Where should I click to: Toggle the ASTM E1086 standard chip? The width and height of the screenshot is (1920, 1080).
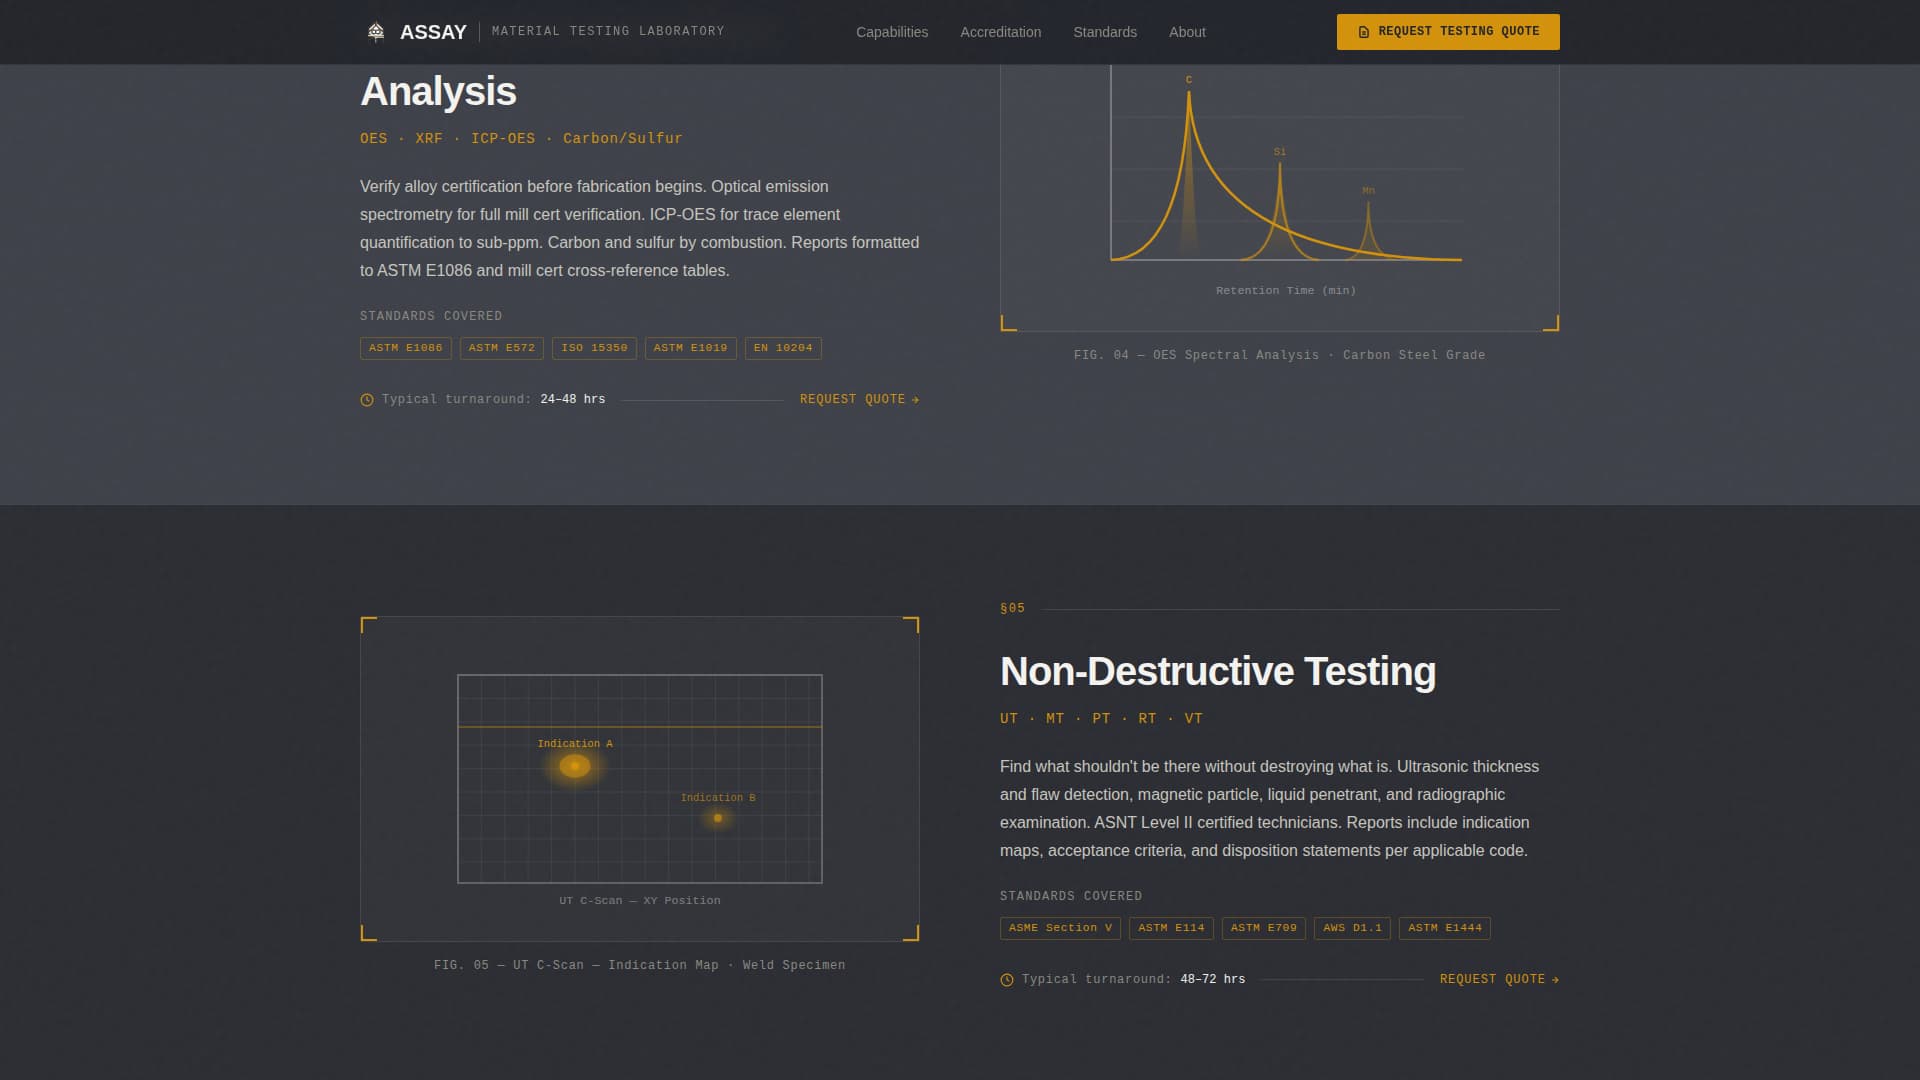pyautogui.click(x=405, y=348)
